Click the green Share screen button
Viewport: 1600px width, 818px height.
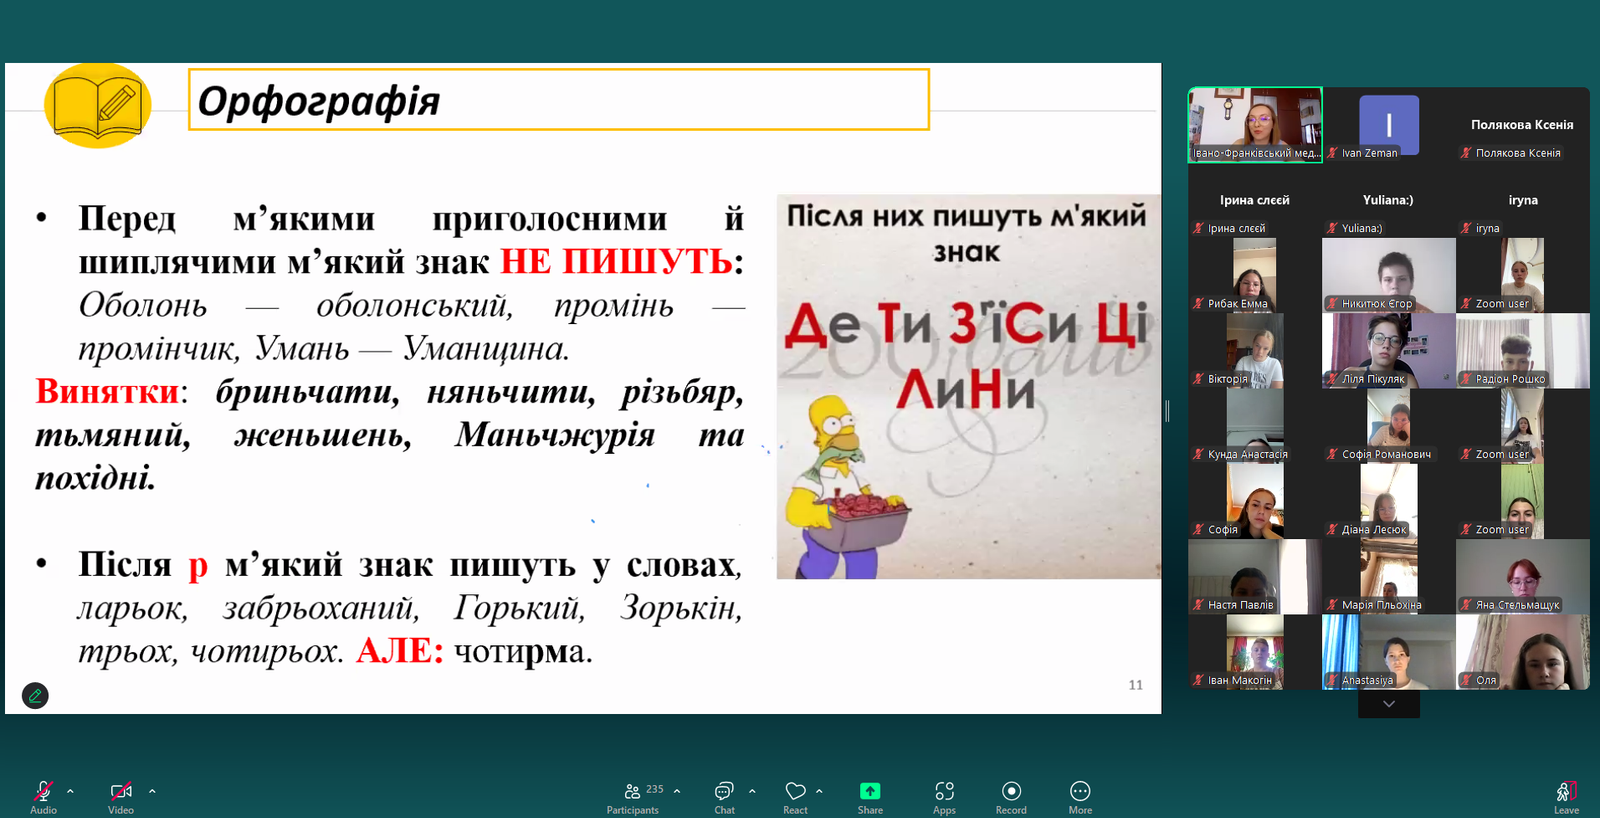(870, 797)
